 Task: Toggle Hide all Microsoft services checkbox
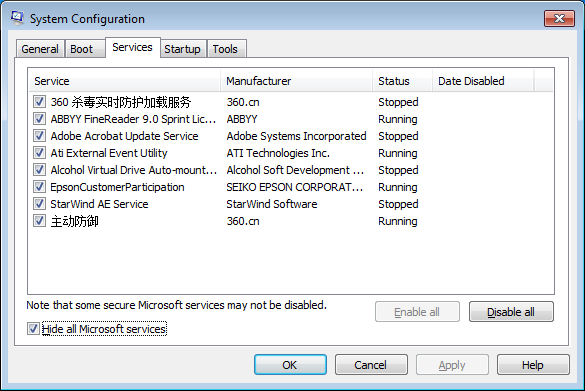tap(33, 329)
